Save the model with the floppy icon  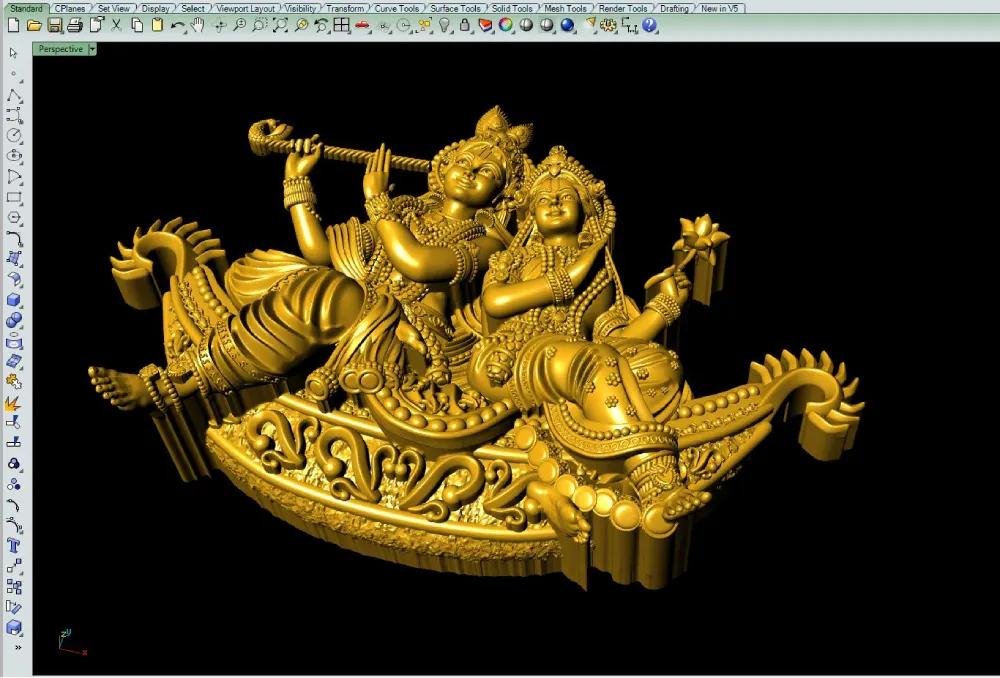pos(55,26)
